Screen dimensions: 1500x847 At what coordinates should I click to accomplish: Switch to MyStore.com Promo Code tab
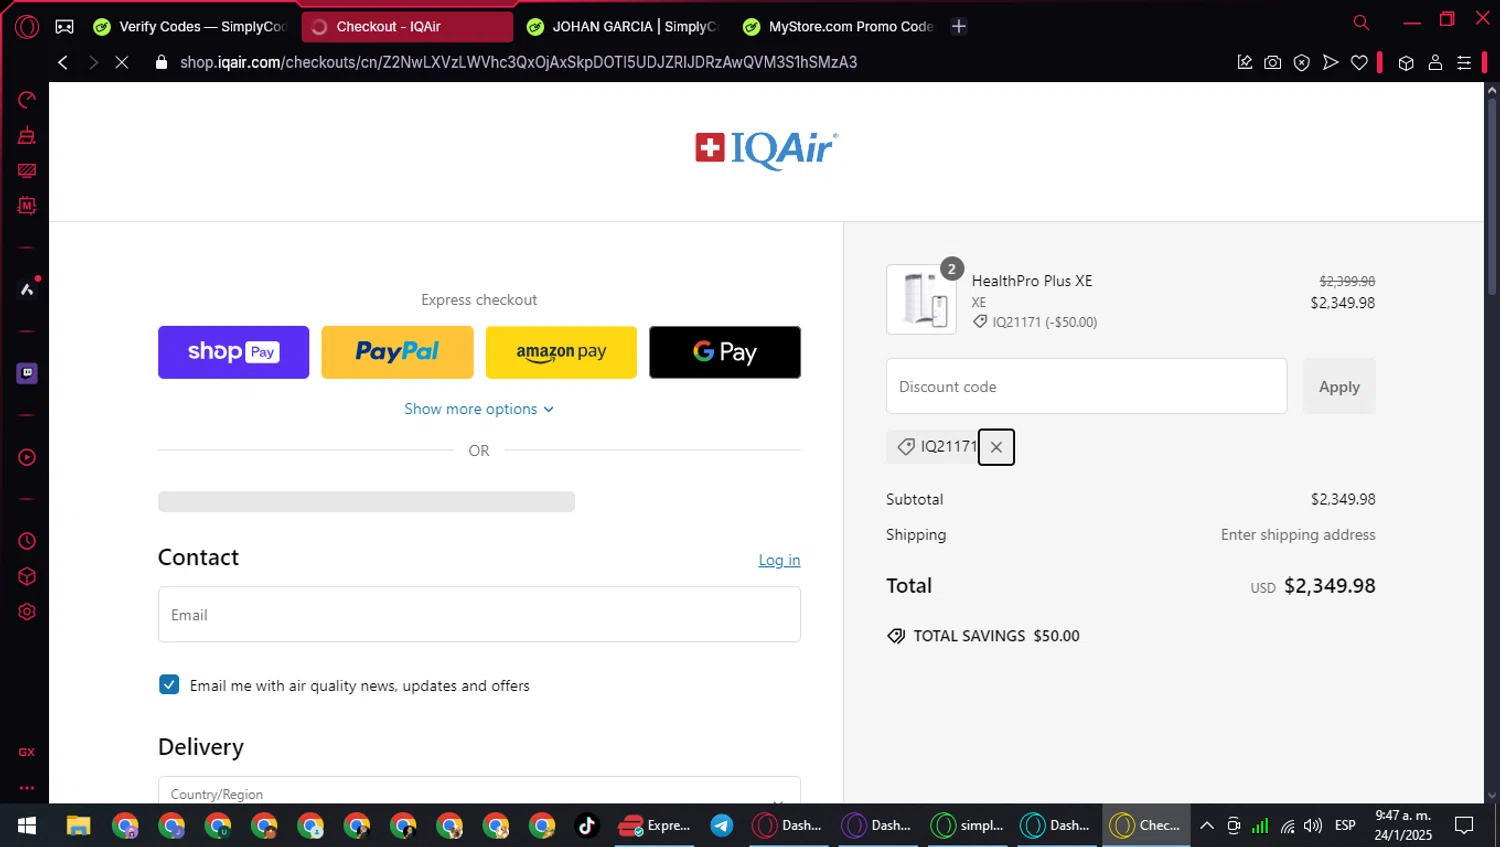coord(839,27)
